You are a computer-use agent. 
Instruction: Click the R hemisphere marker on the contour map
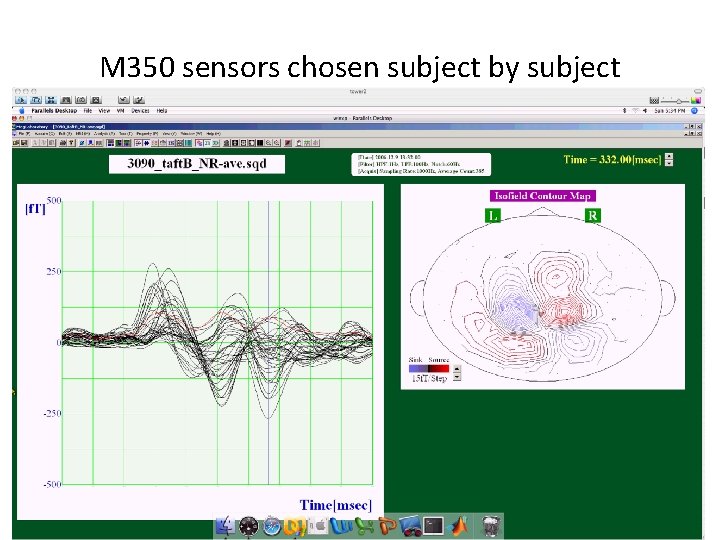[x=592, y=216]
